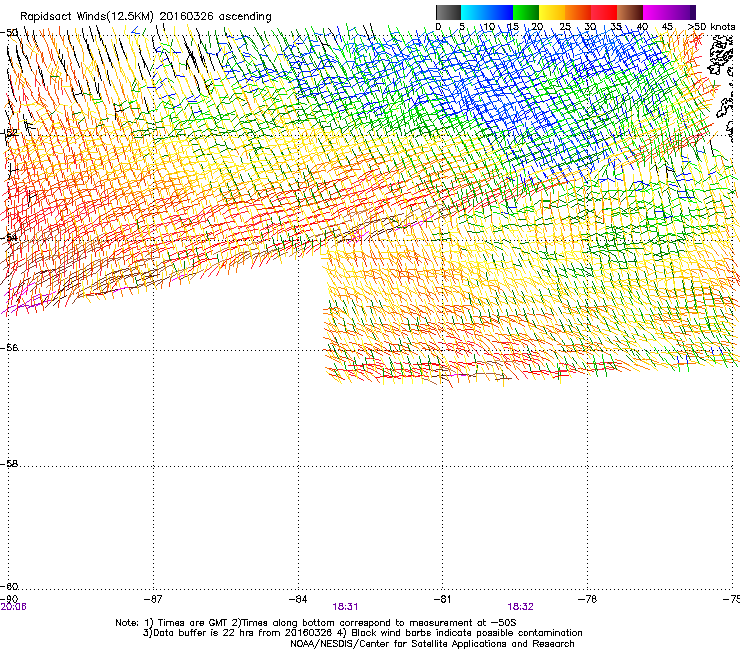
Task: Click the '-54' latitude axis label
Action: (9, 237)
